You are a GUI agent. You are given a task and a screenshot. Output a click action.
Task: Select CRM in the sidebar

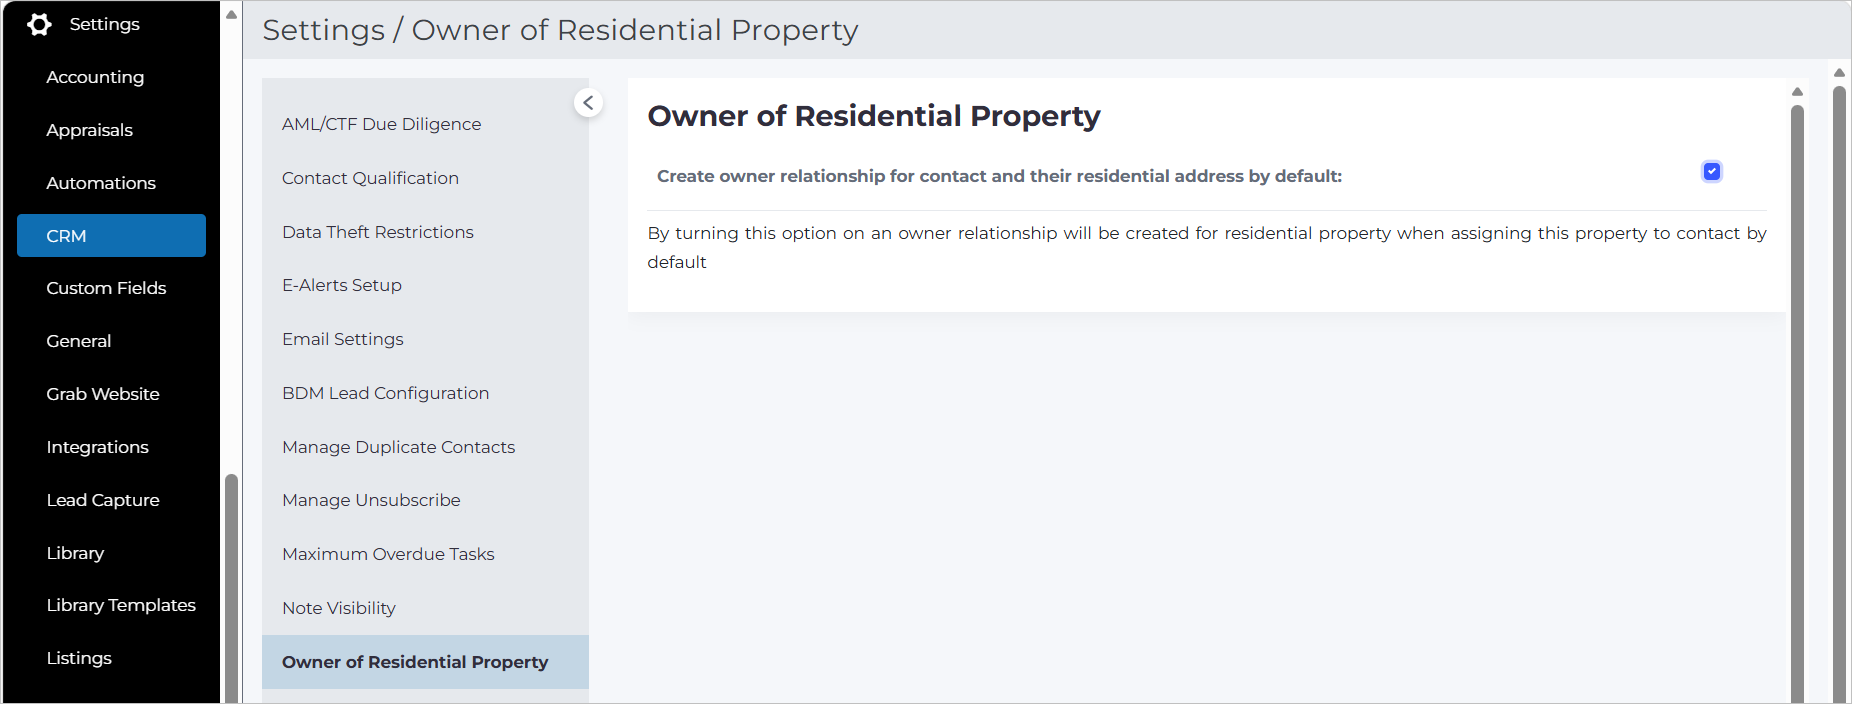111,236
